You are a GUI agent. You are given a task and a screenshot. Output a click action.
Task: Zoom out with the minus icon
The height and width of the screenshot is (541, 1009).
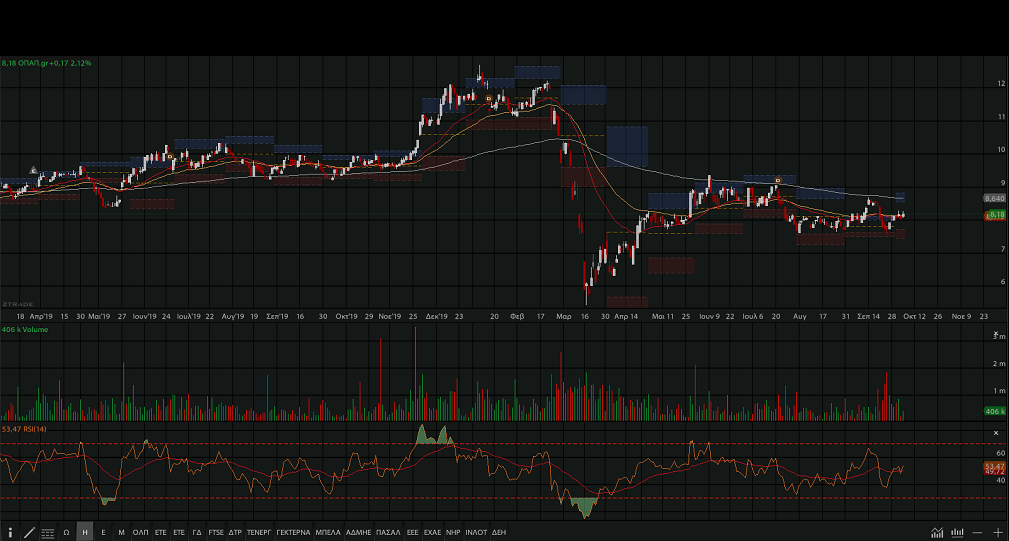pyautogui.click(x=977, y=533)
